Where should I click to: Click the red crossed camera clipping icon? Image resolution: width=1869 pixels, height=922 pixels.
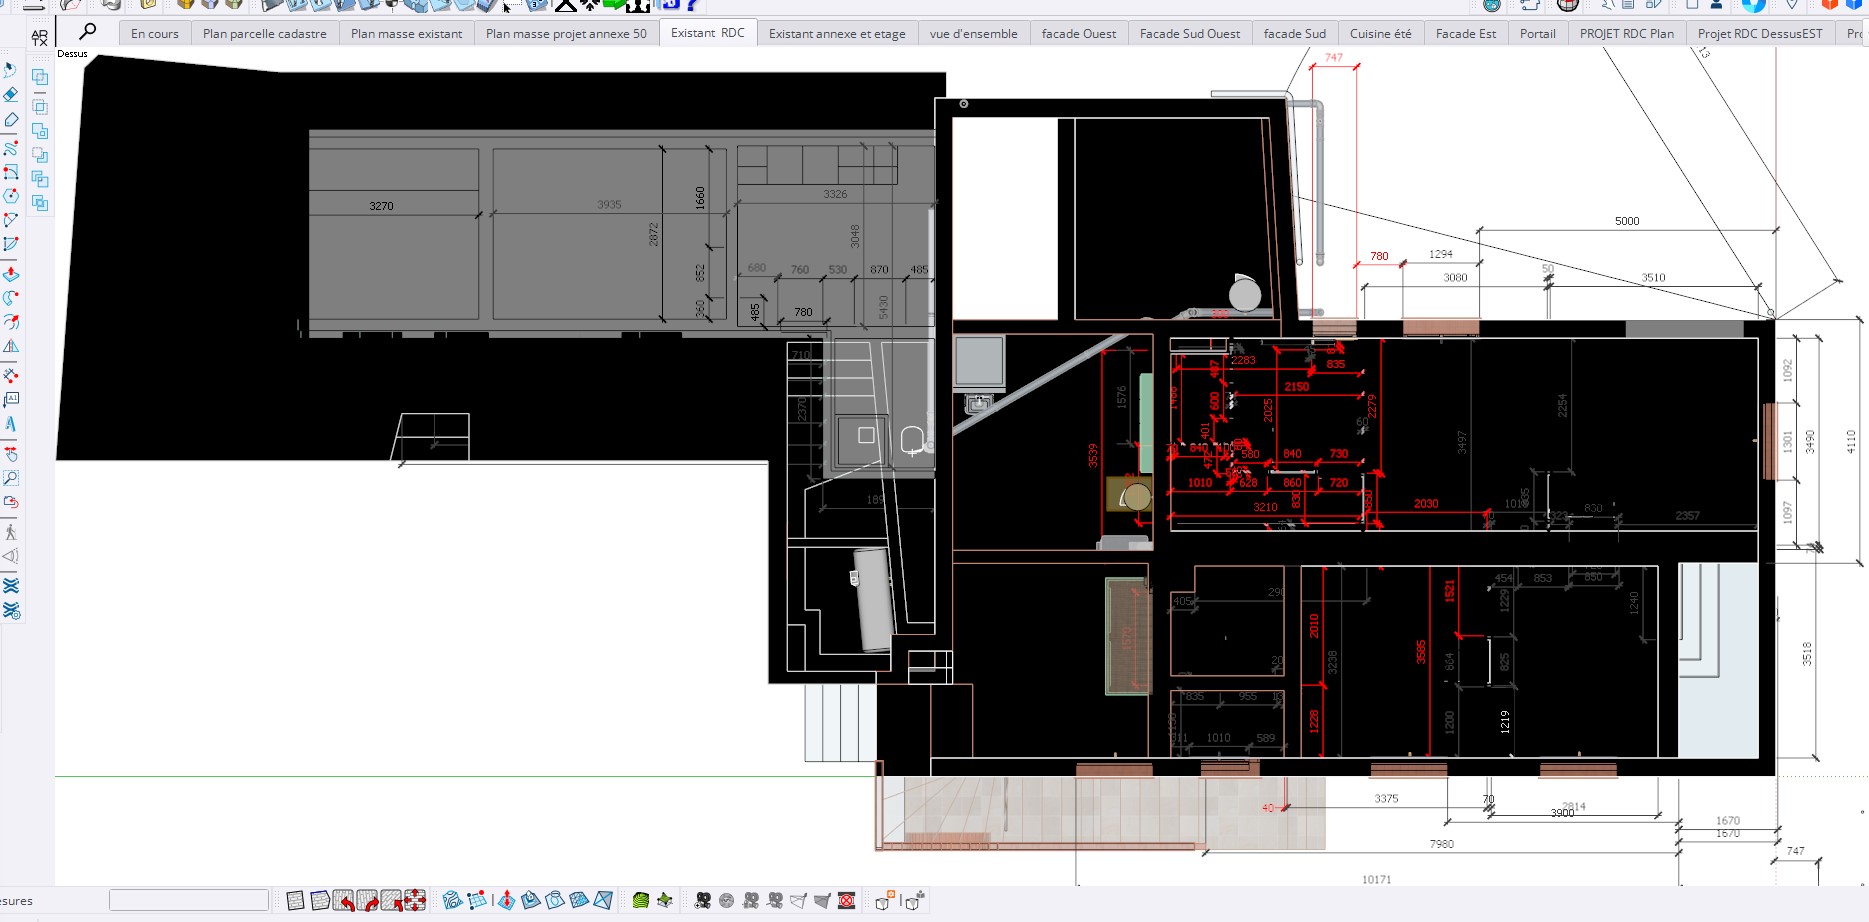(847, 901)
